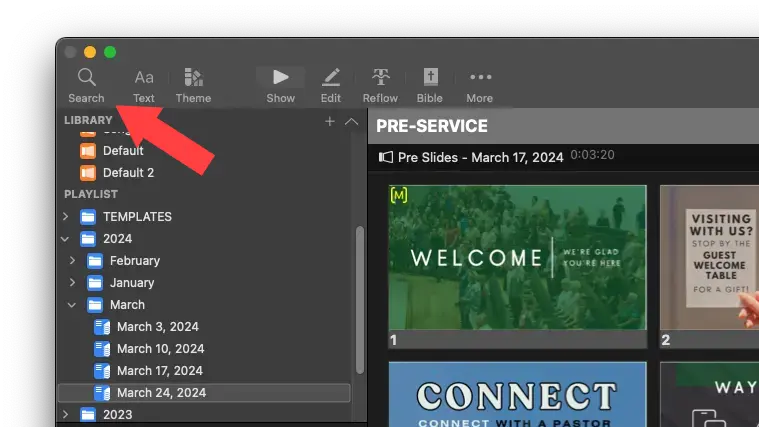759x427 pixels.
Task: Add a new library item with plus
Action: [x=330, y=122]
